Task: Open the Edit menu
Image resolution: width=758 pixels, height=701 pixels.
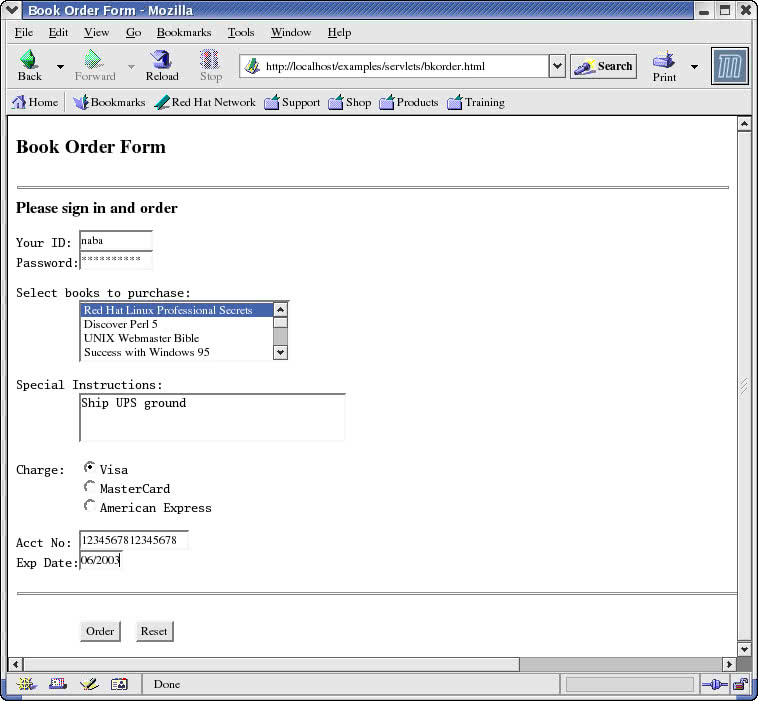Action: [x=58, y=32]
